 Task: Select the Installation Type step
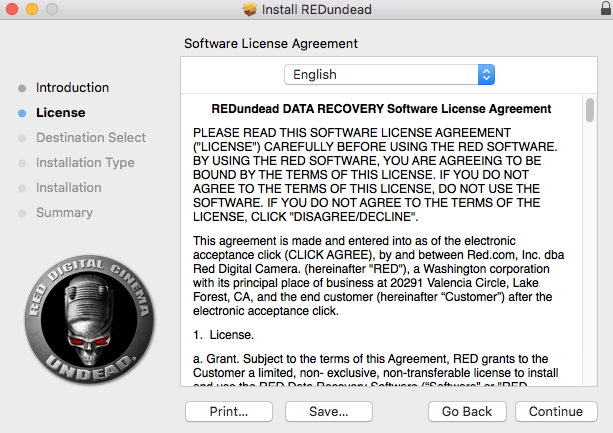(85, 163)
